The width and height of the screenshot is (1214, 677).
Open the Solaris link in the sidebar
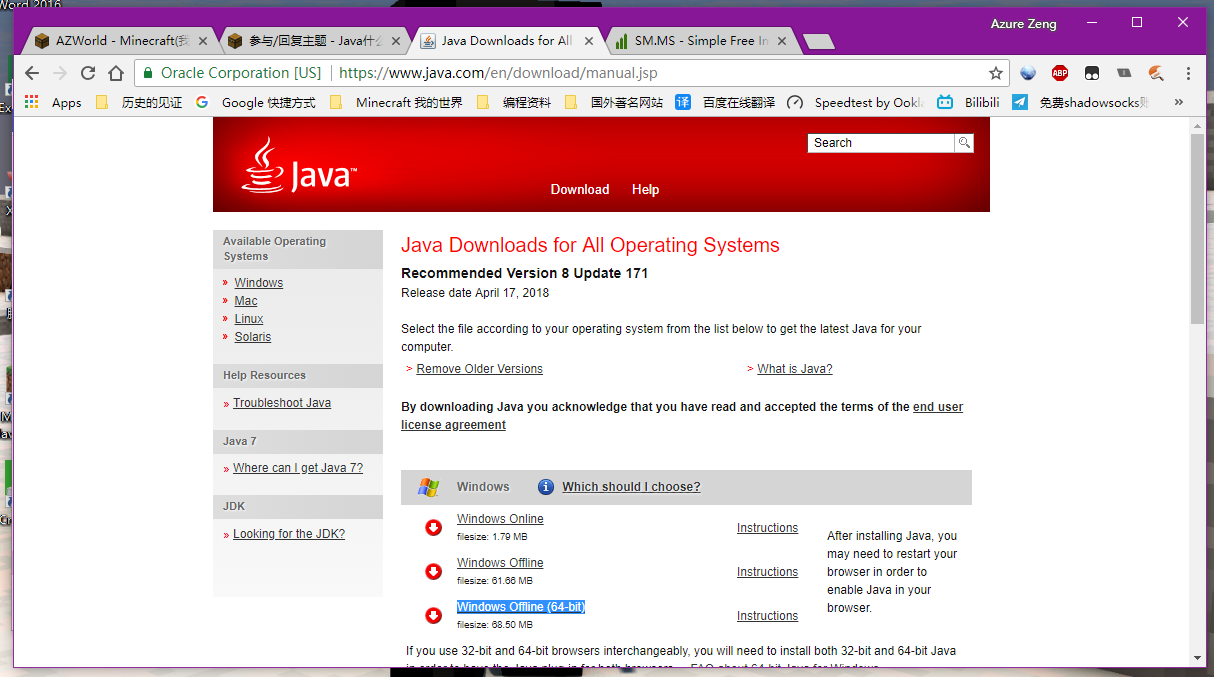tap(253, 337)
